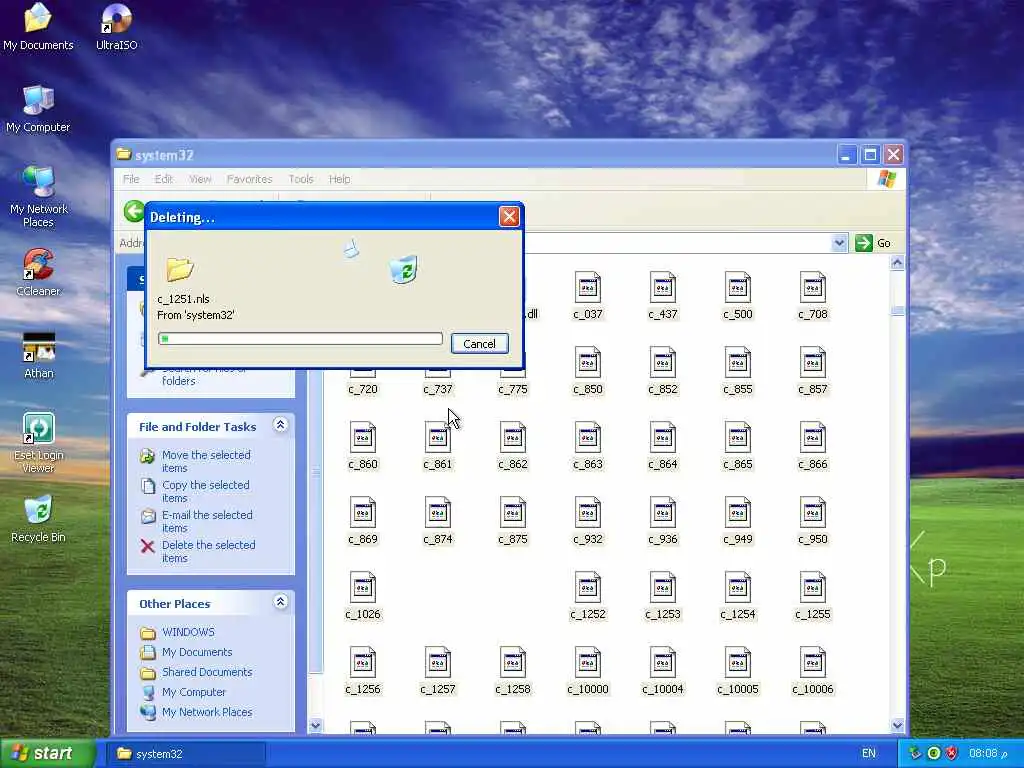1024x768 pixels.
Task: Click the deletion progress bar
Action: tap(300, 338)
